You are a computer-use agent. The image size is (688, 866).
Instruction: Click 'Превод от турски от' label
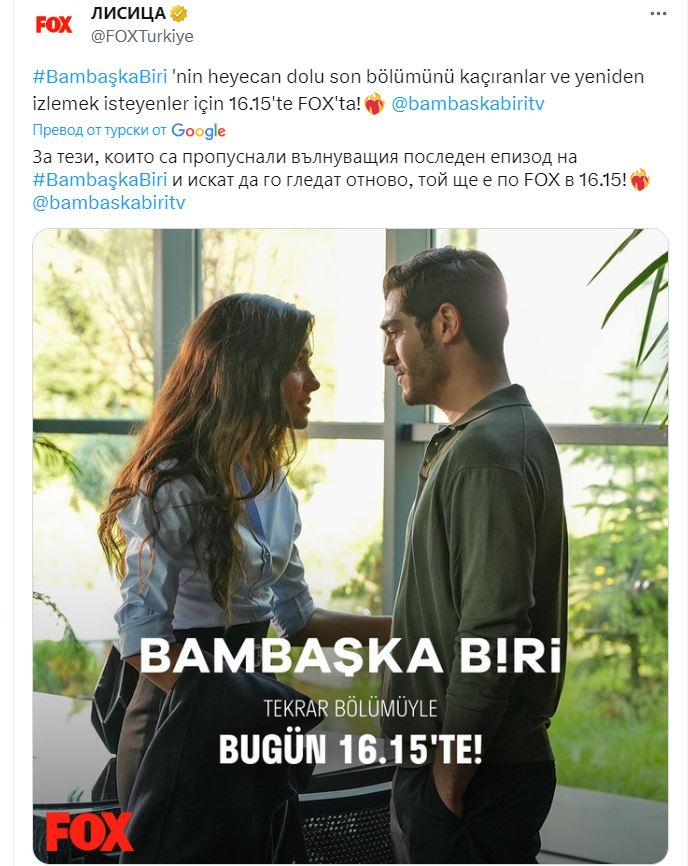[x=99, y=130]
